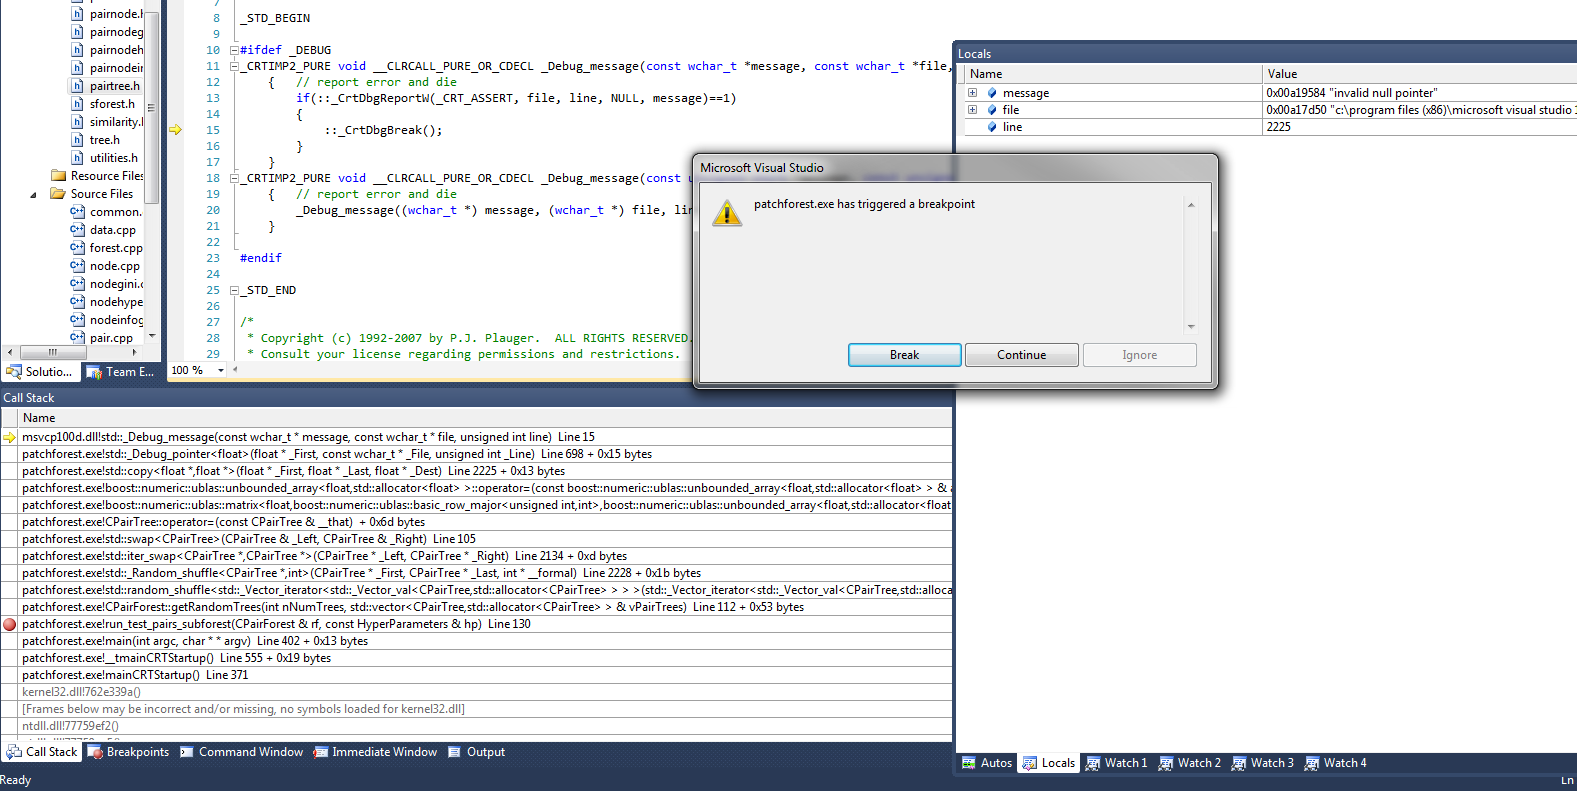Click the file variable icon in Locals
Screen dimensions: 1577x791
pyautogui.click(x=992, y=110)
